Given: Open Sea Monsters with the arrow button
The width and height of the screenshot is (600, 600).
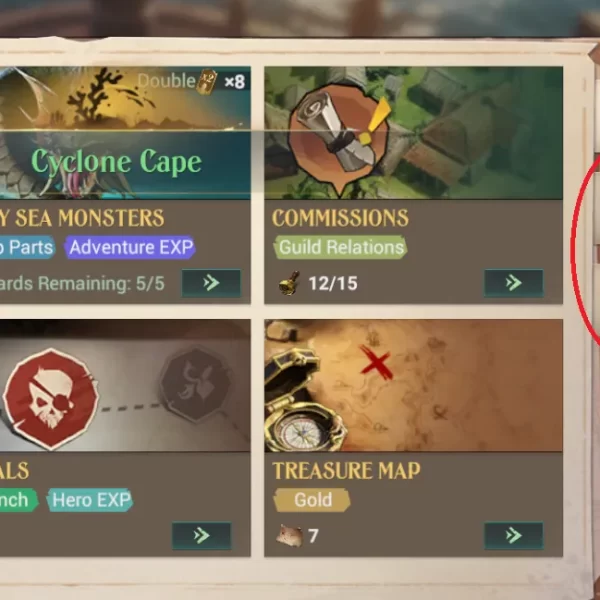Looking at the screenshot, I should 211,283.
